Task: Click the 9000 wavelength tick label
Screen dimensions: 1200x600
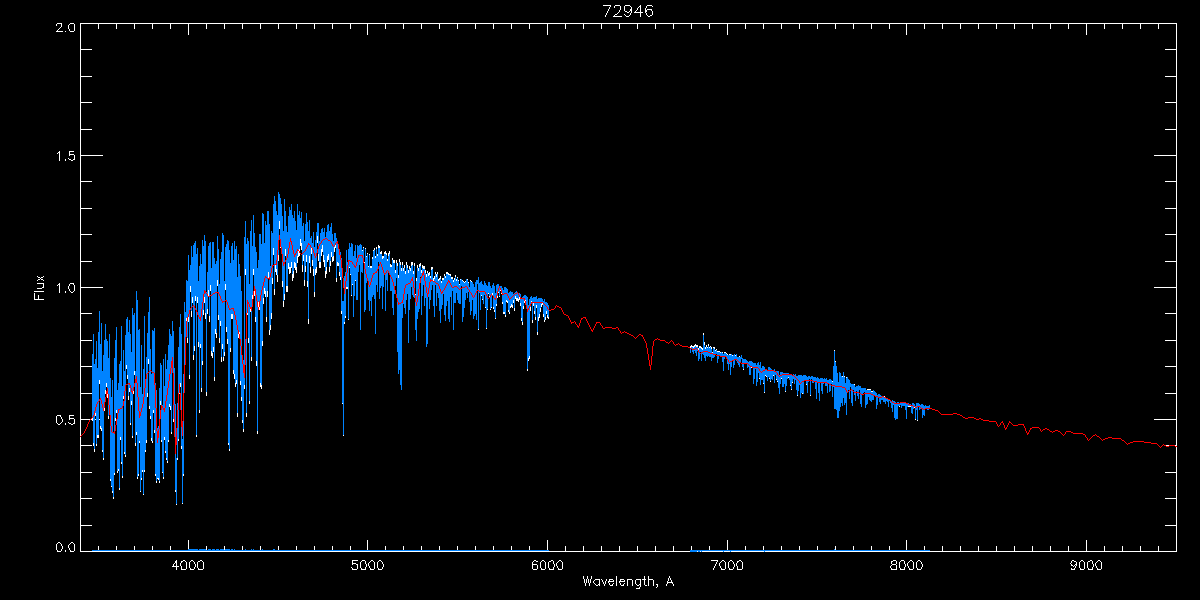Action: pyautogui.click(x=1087, y=563)
